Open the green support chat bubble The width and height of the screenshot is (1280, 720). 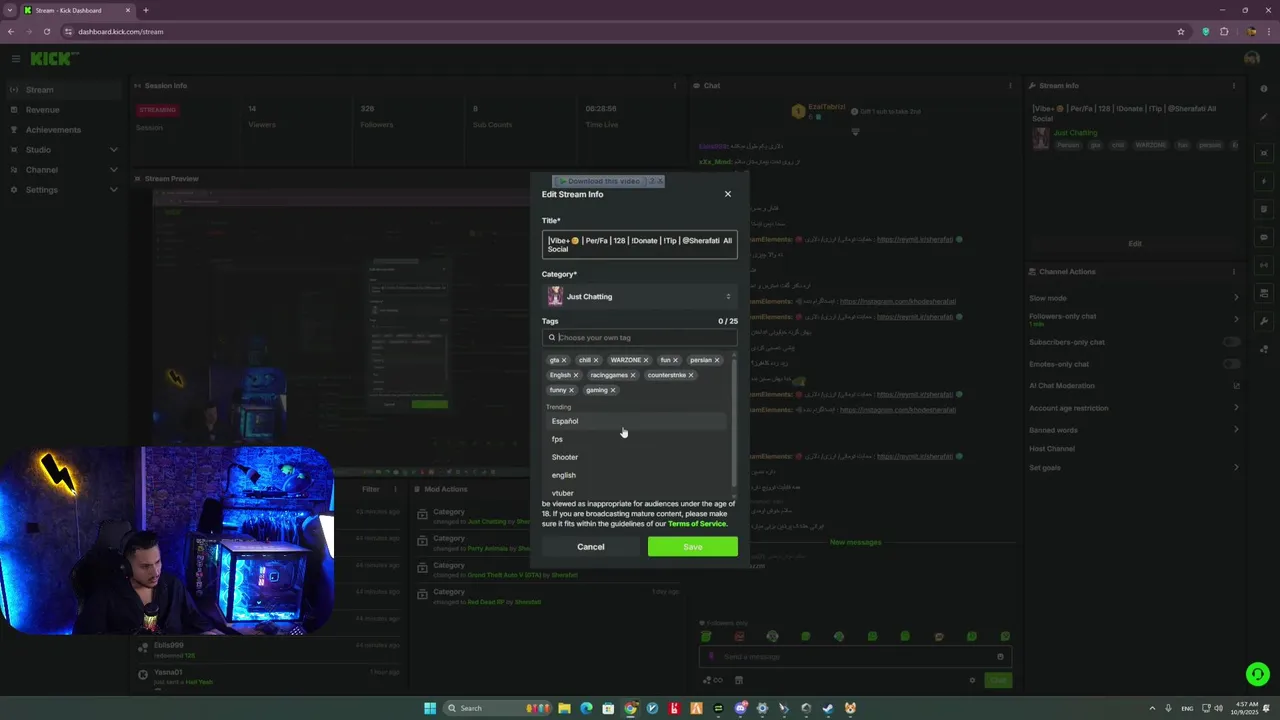(1258, 675)
